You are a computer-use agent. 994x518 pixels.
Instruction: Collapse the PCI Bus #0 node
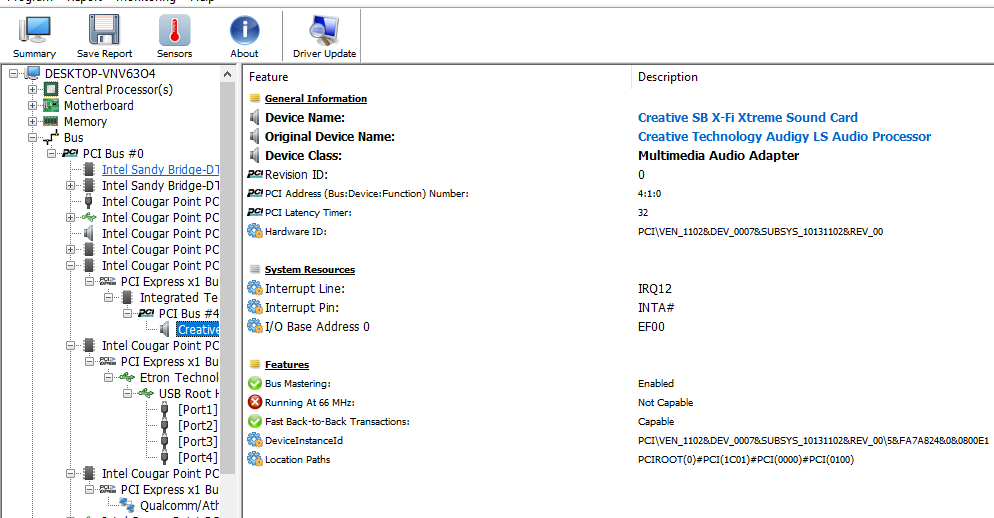click(x=51, y=153)
